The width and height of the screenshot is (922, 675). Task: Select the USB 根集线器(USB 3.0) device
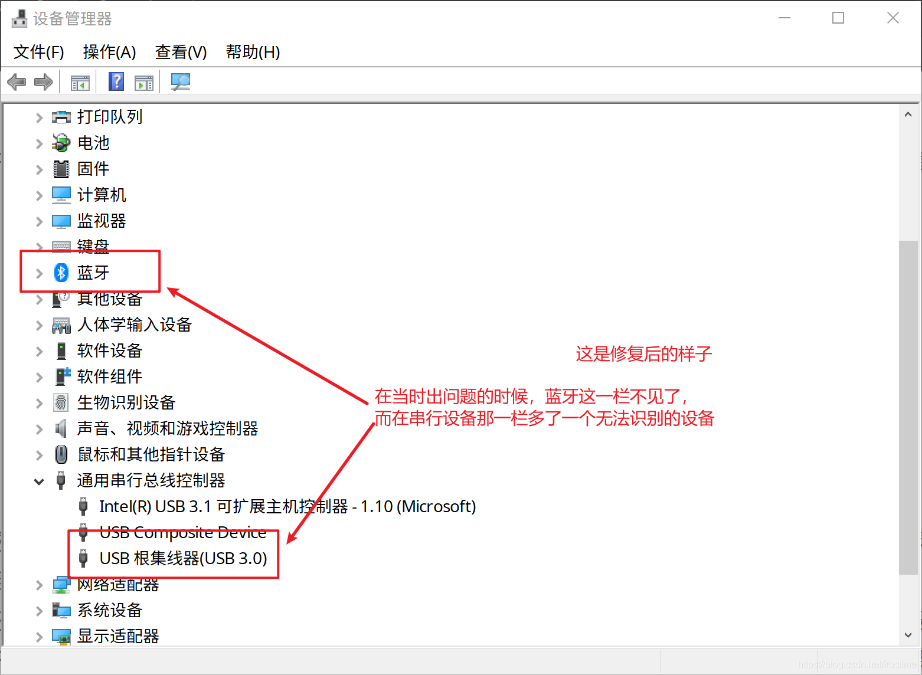[183, 559]
